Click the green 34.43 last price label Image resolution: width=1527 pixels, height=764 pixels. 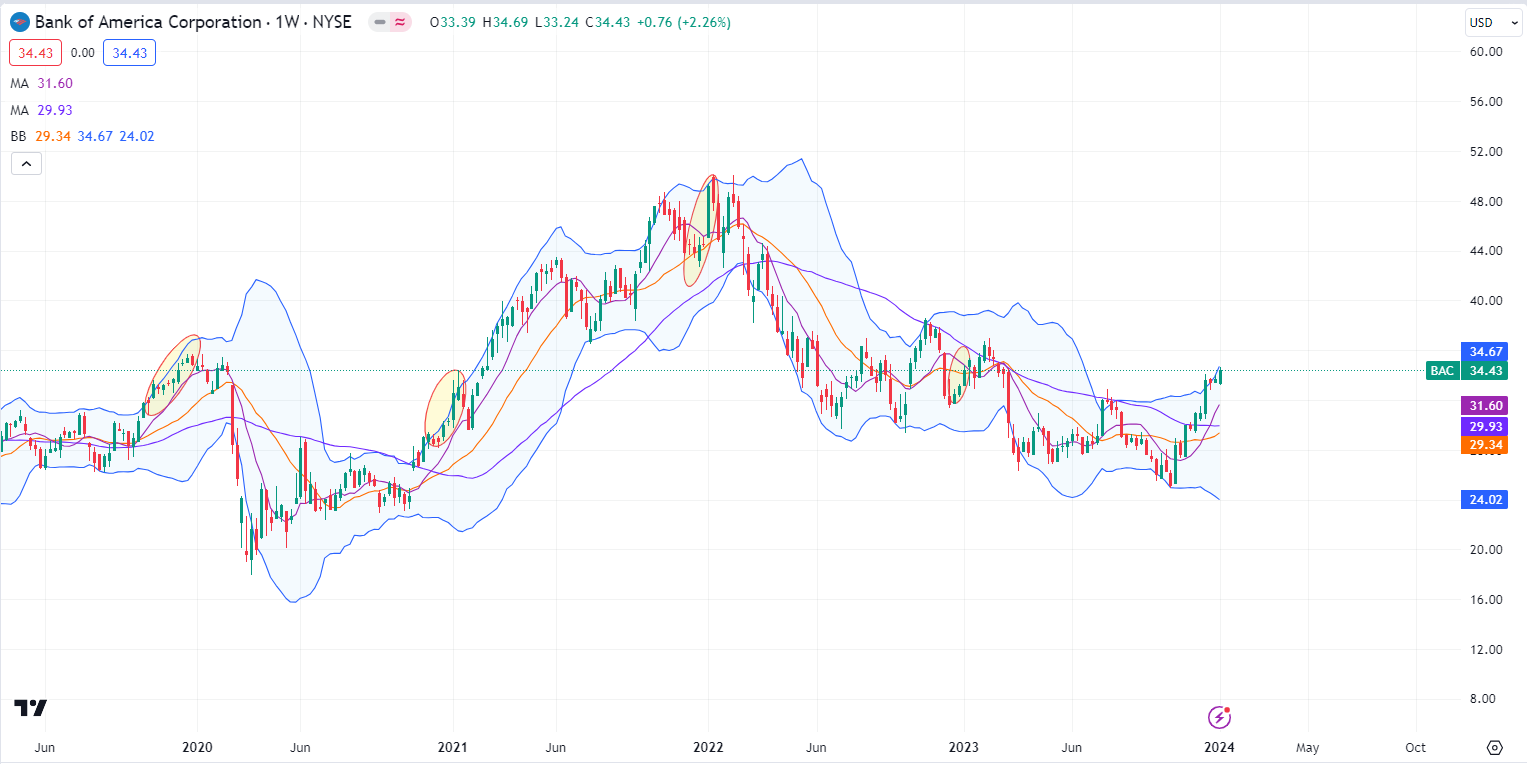coord(1482,371)
